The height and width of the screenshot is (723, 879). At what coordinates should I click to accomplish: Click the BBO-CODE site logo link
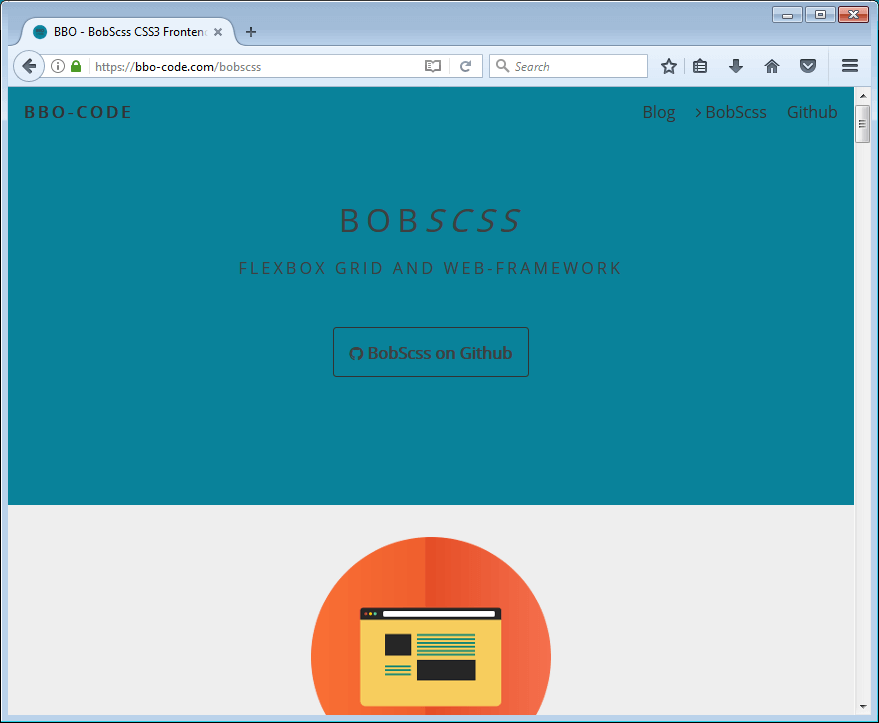(x=78, y=112)
